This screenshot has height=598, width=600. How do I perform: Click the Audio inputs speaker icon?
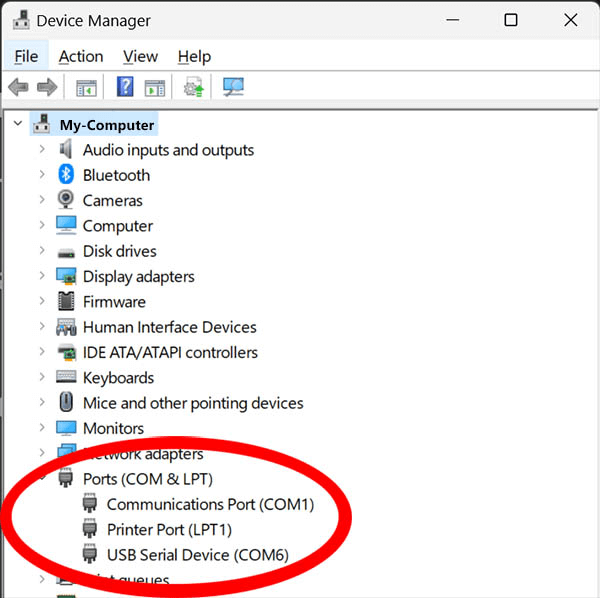coord(66,149)
